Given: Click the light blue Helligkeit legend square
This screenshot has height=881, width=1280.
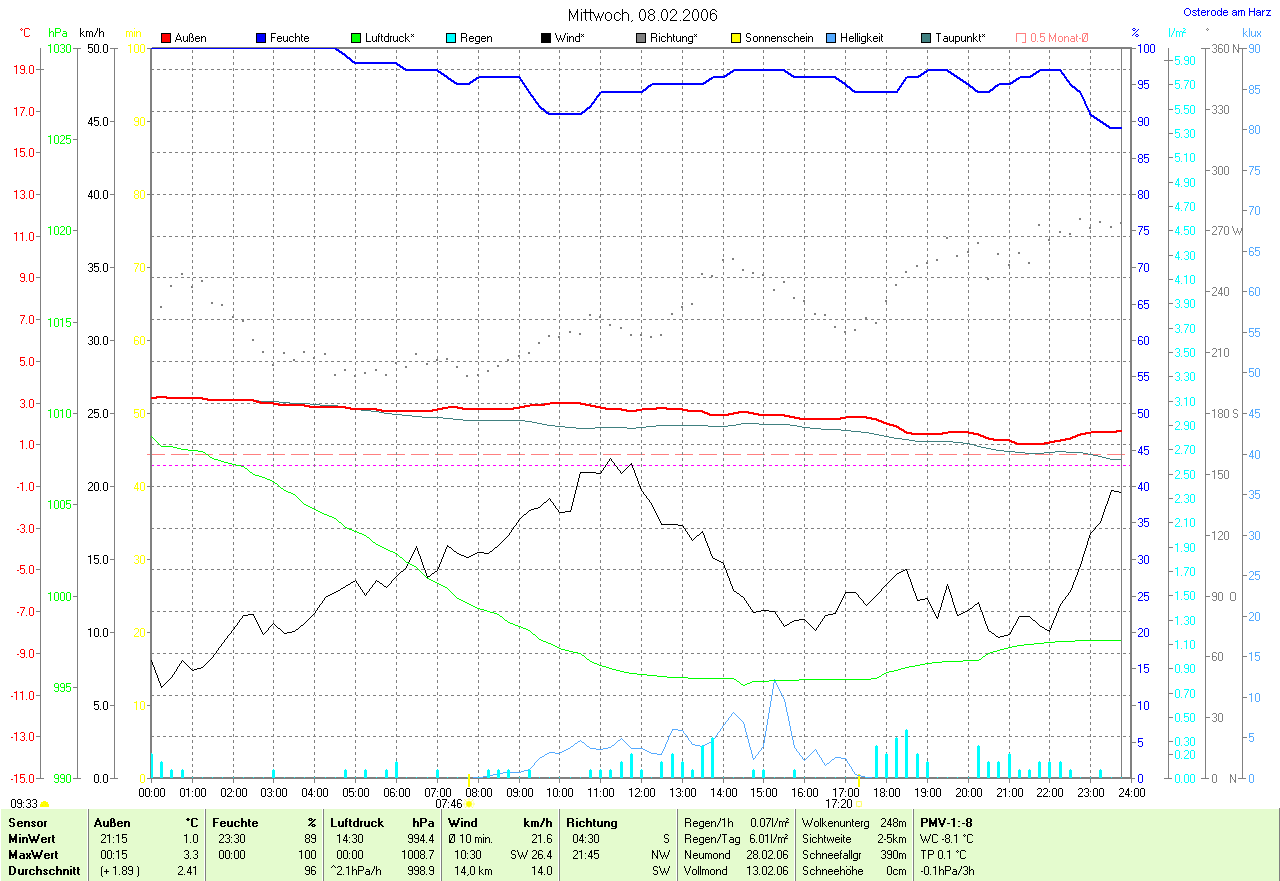Looking at the screenshot, I should click(831, 38).
